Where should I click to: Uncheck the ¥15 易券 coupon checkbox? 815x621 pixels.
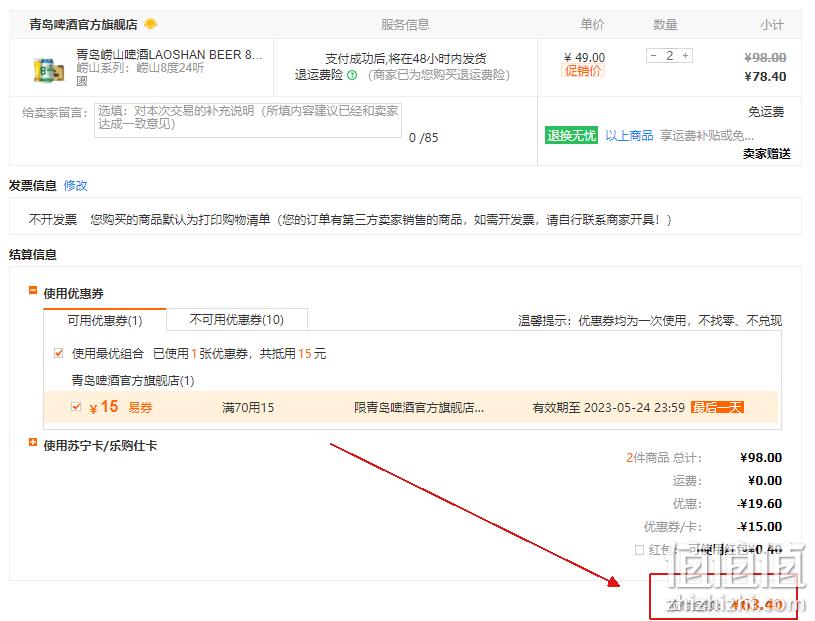coord(76,406)
